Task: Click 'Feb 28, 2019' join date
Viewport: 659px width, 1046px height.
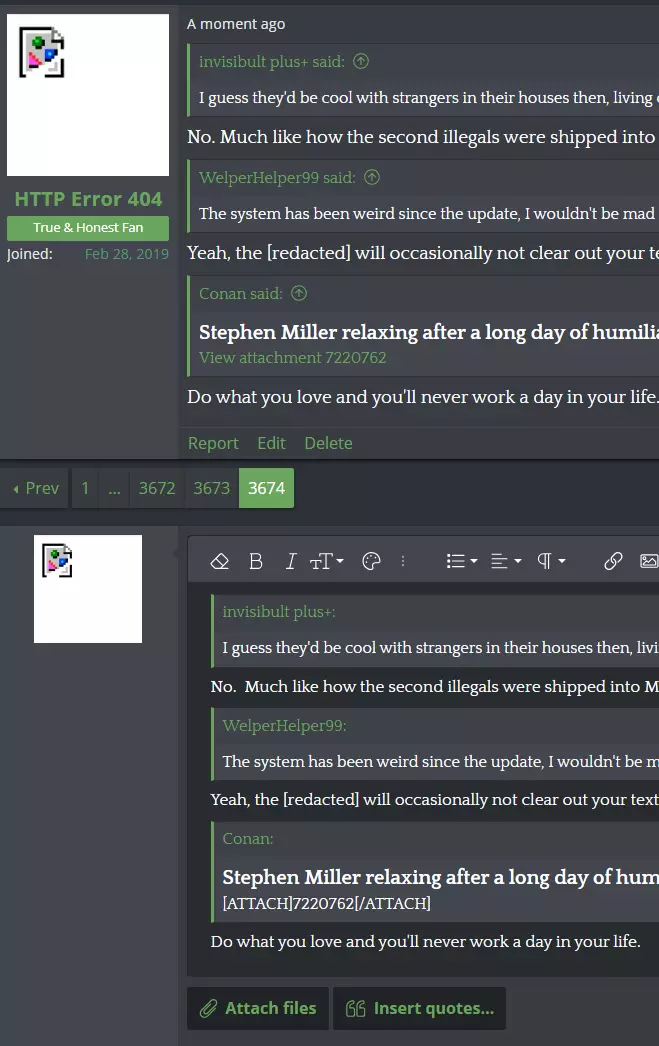Action: point(127,254)
